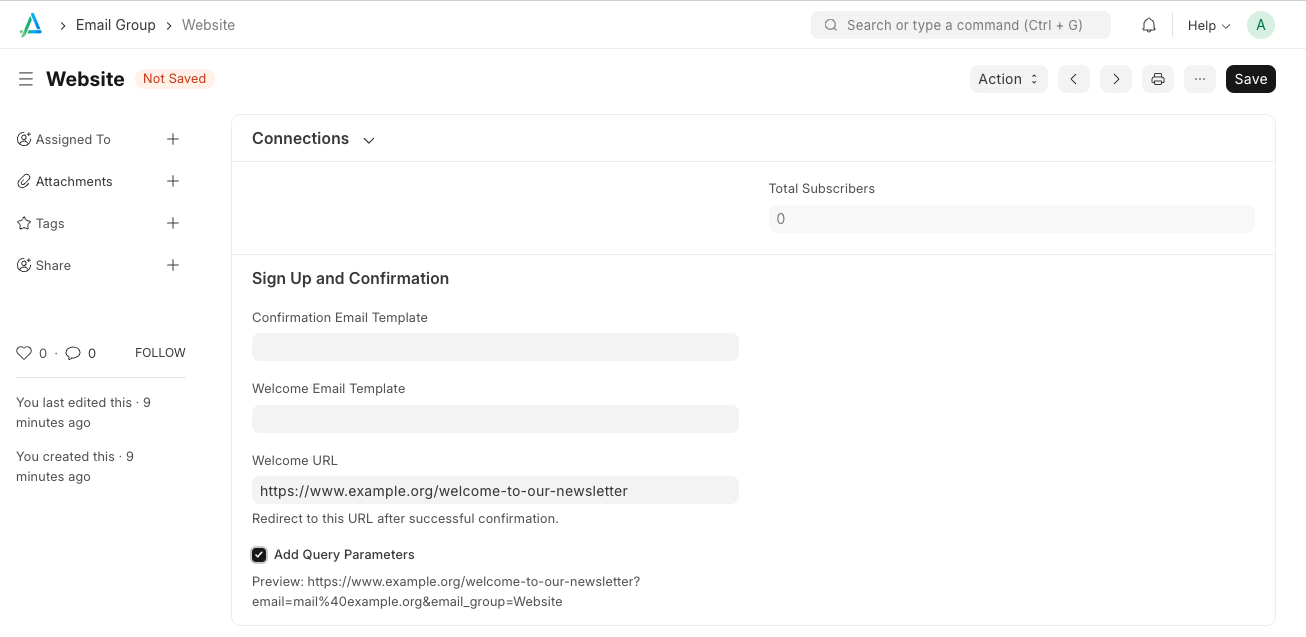1306x637 pixels.
Task: Add an assignee with plus icon
Action: tap(173, 139)
